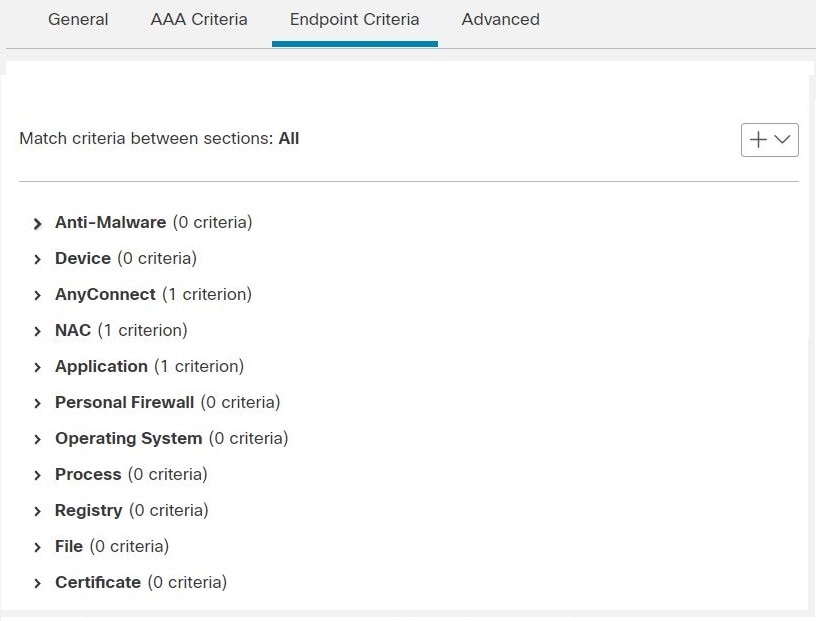
Task: Expand the Anti-Malware section chevron
Action: point(37,224)
